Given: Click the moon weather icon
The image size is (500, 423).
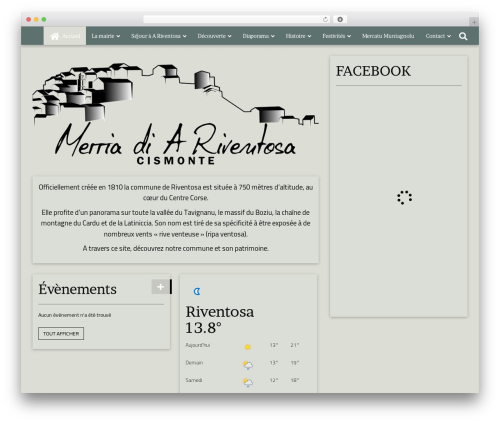Looking at the screenshot, I should click(x=197, y=292).
